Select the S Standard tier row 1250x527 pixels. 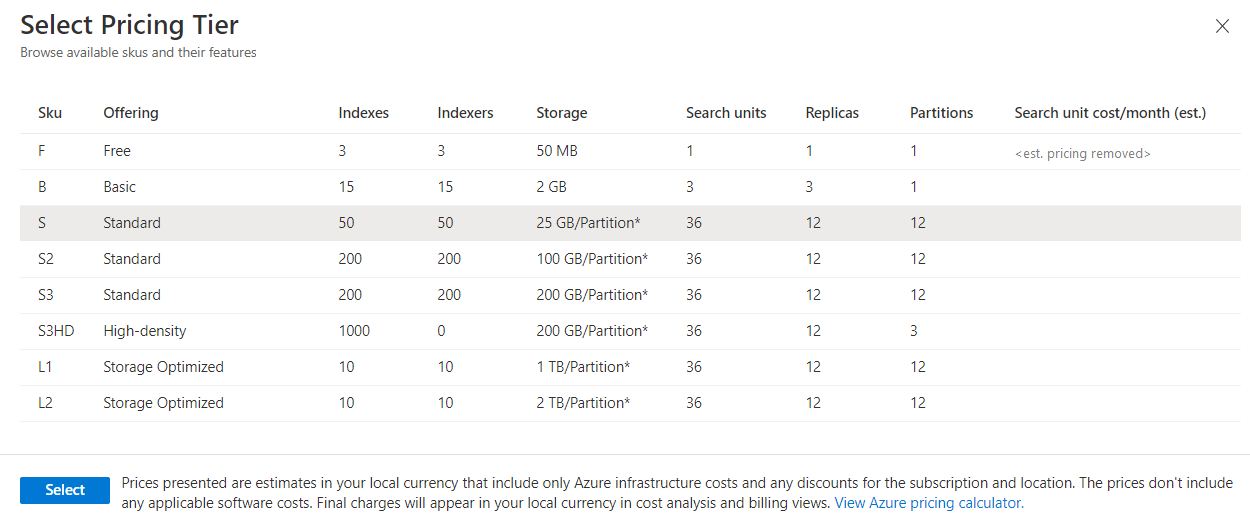click(x=131, y=223)
